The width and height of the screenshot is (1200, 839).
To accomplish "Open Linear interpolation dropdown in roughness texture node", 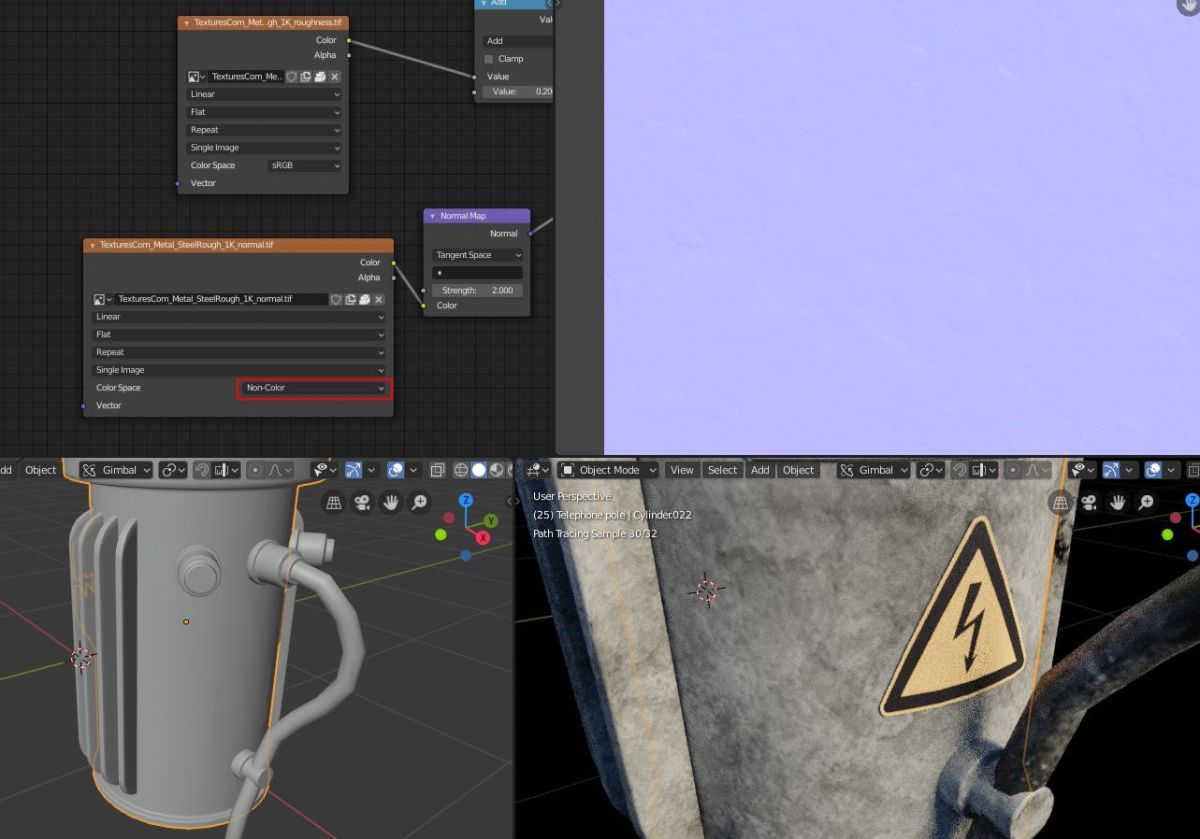I will 265,94.
